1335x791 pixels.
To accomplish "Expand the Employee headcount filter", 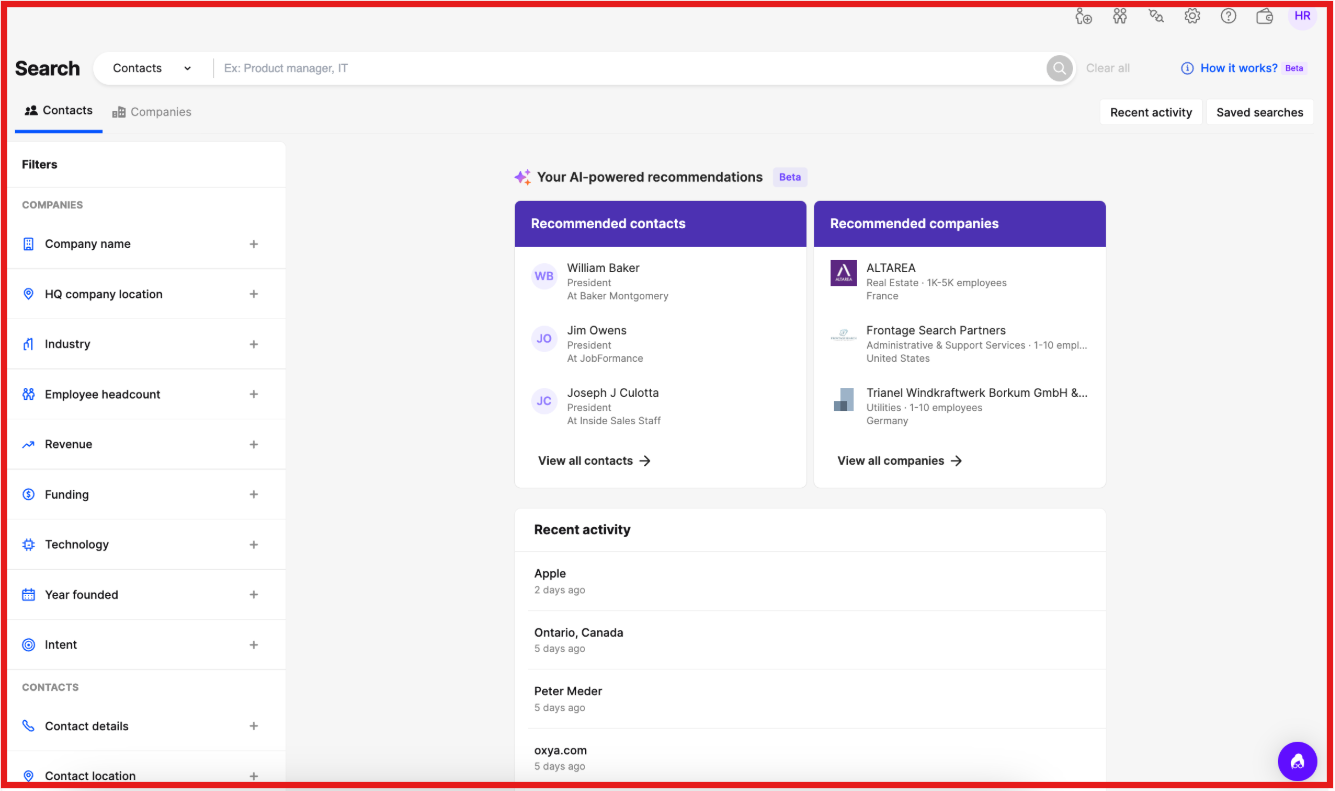I will (254, 394).
